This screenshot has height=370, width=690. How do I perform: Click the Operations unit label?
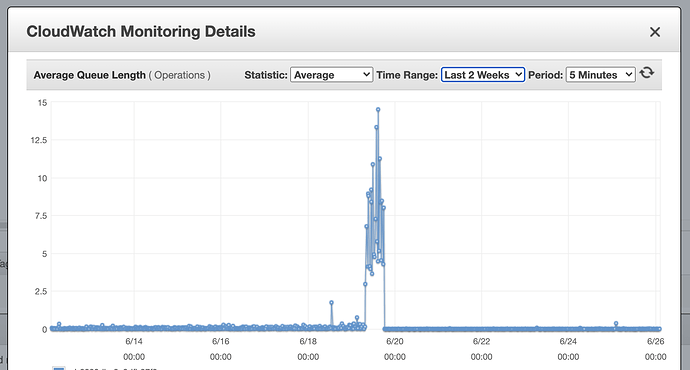180,75
